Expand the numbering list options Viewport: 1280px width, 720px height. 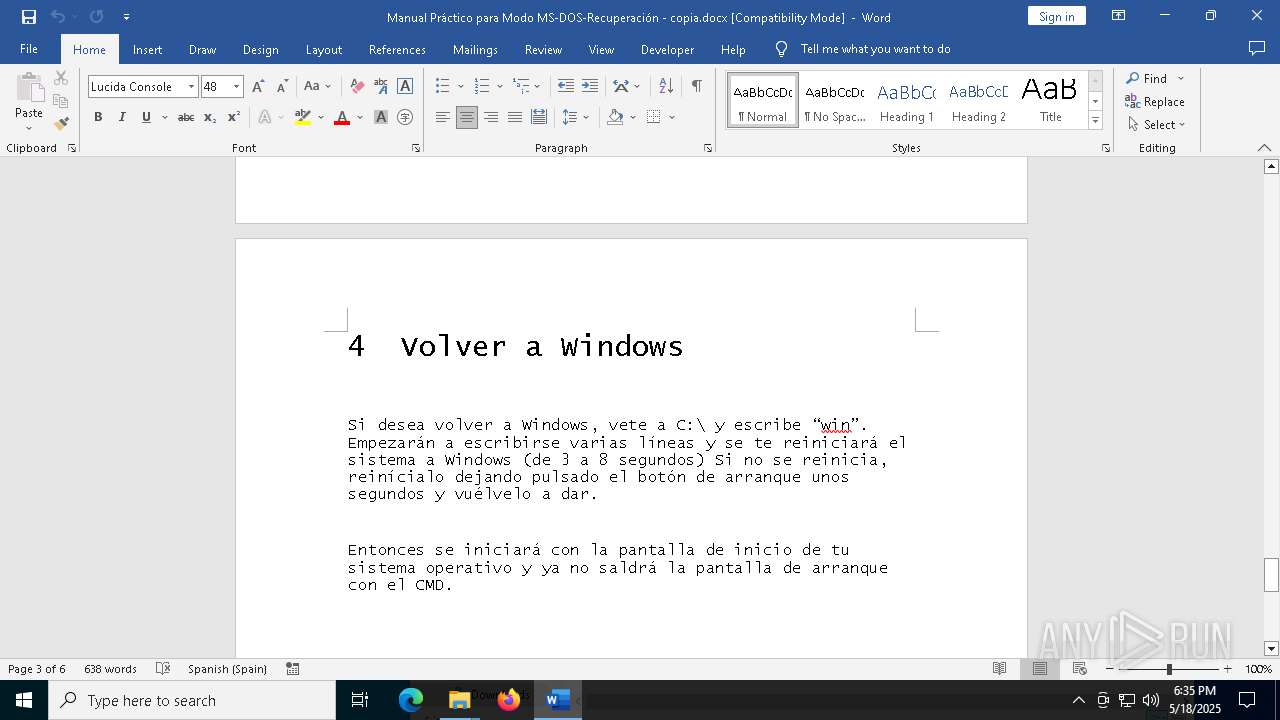[x=499, y=87]
